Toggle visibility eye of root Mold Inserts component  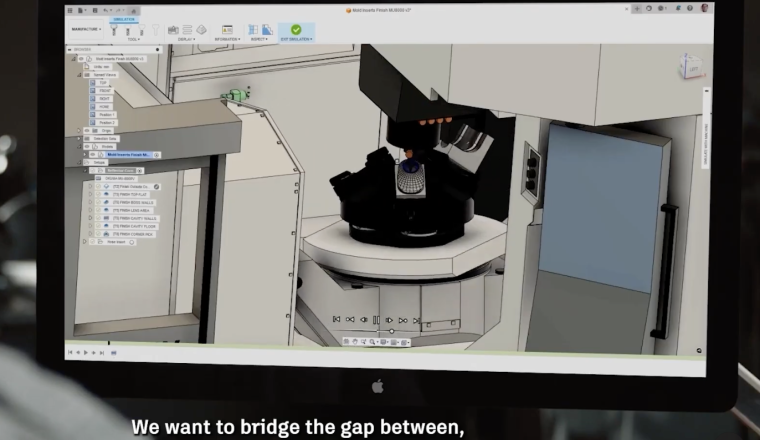point(81,59)
